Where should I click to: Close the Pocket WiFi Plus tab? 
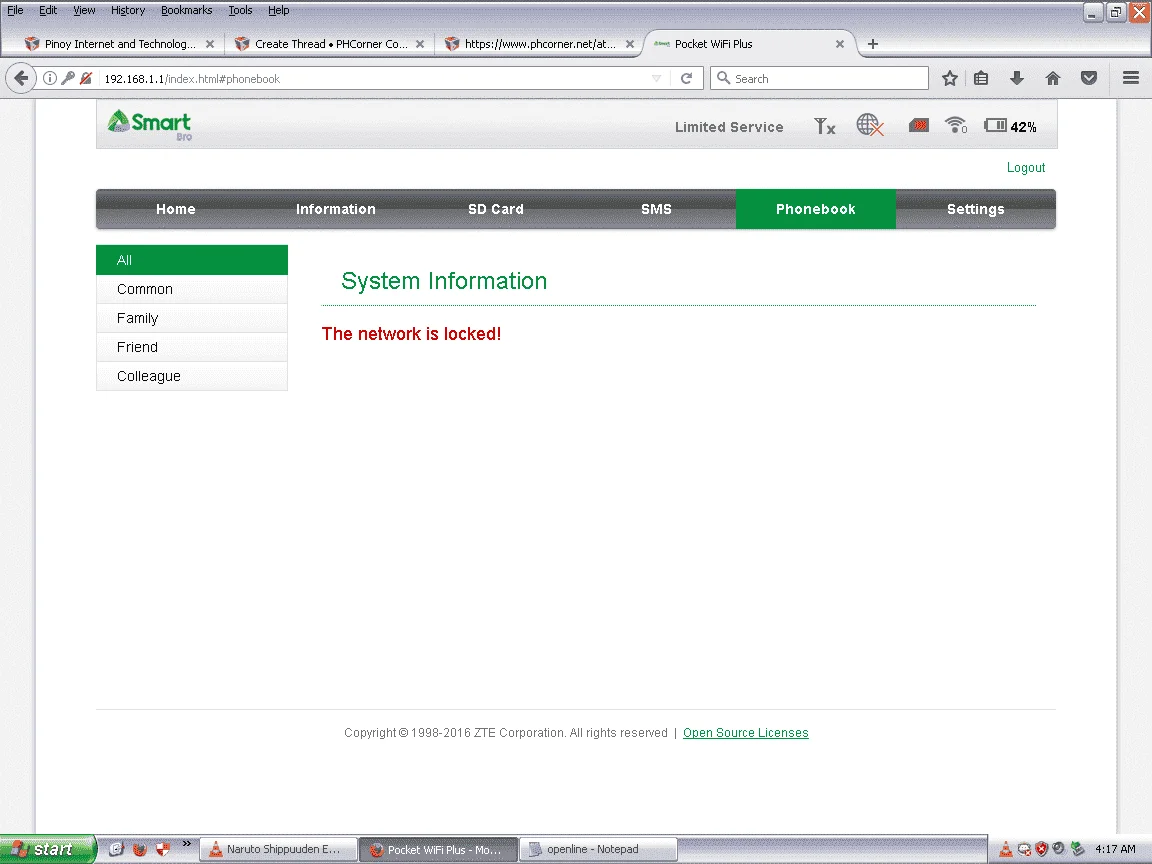click(x=840, y=44)
